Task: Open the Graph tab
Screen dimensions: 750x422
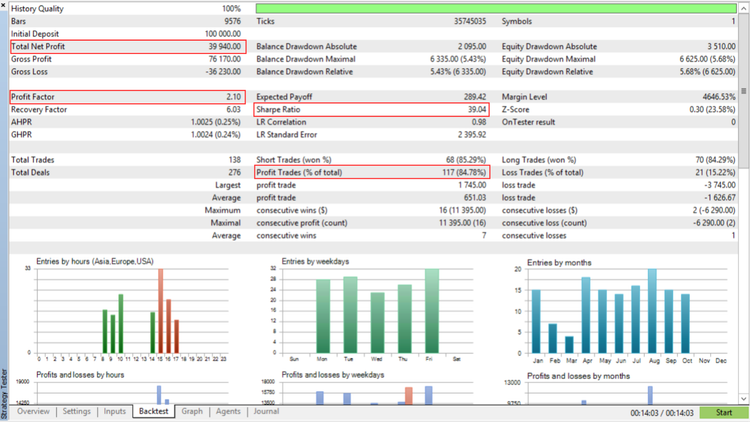Action: point(192,411)
